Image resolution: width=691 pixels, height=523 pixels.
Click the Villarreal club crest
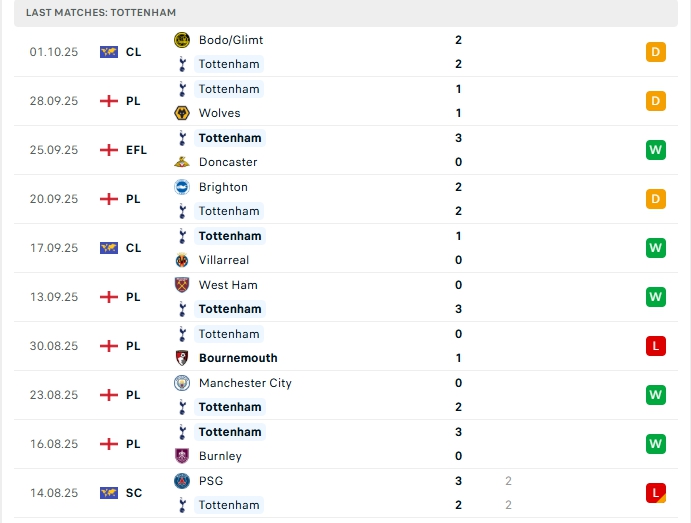tap(182, 260)
